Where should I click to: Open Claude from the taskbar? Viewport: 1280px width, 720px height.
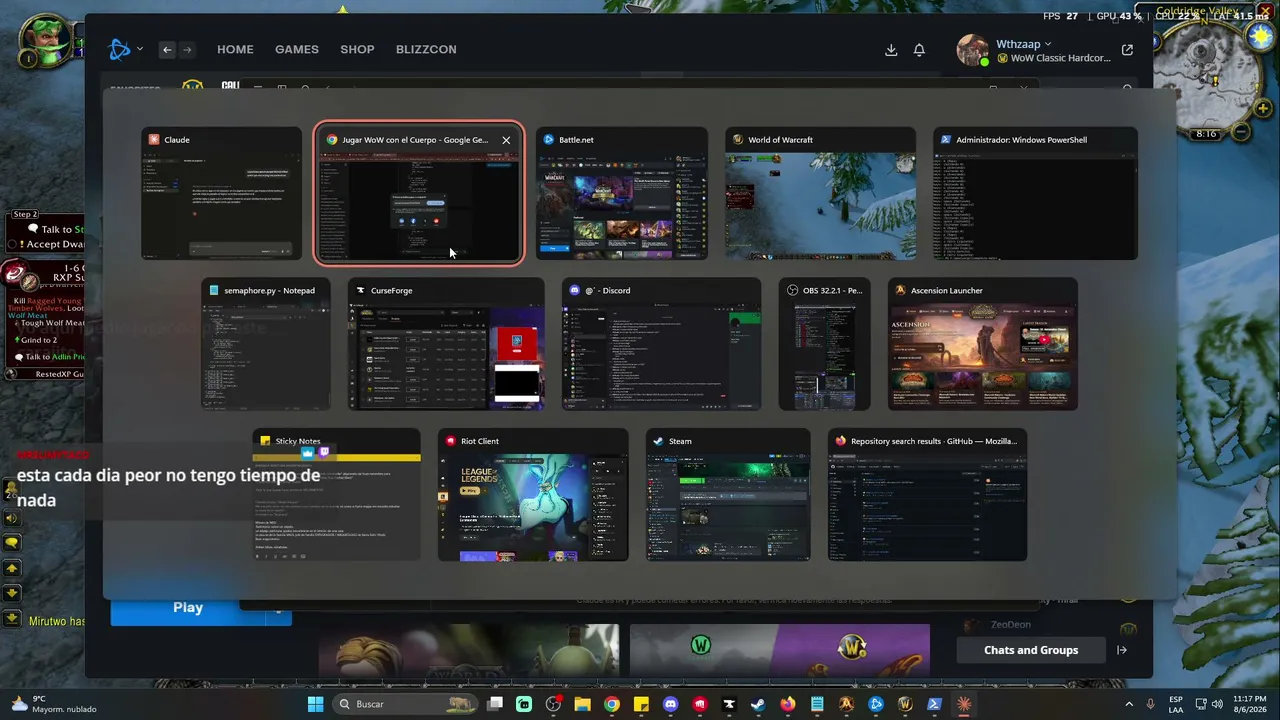tap(964, 704)
